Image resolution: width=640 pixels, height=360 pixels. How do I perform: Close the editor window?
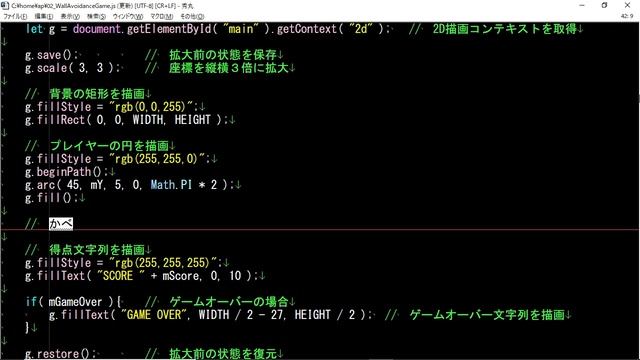627,5
